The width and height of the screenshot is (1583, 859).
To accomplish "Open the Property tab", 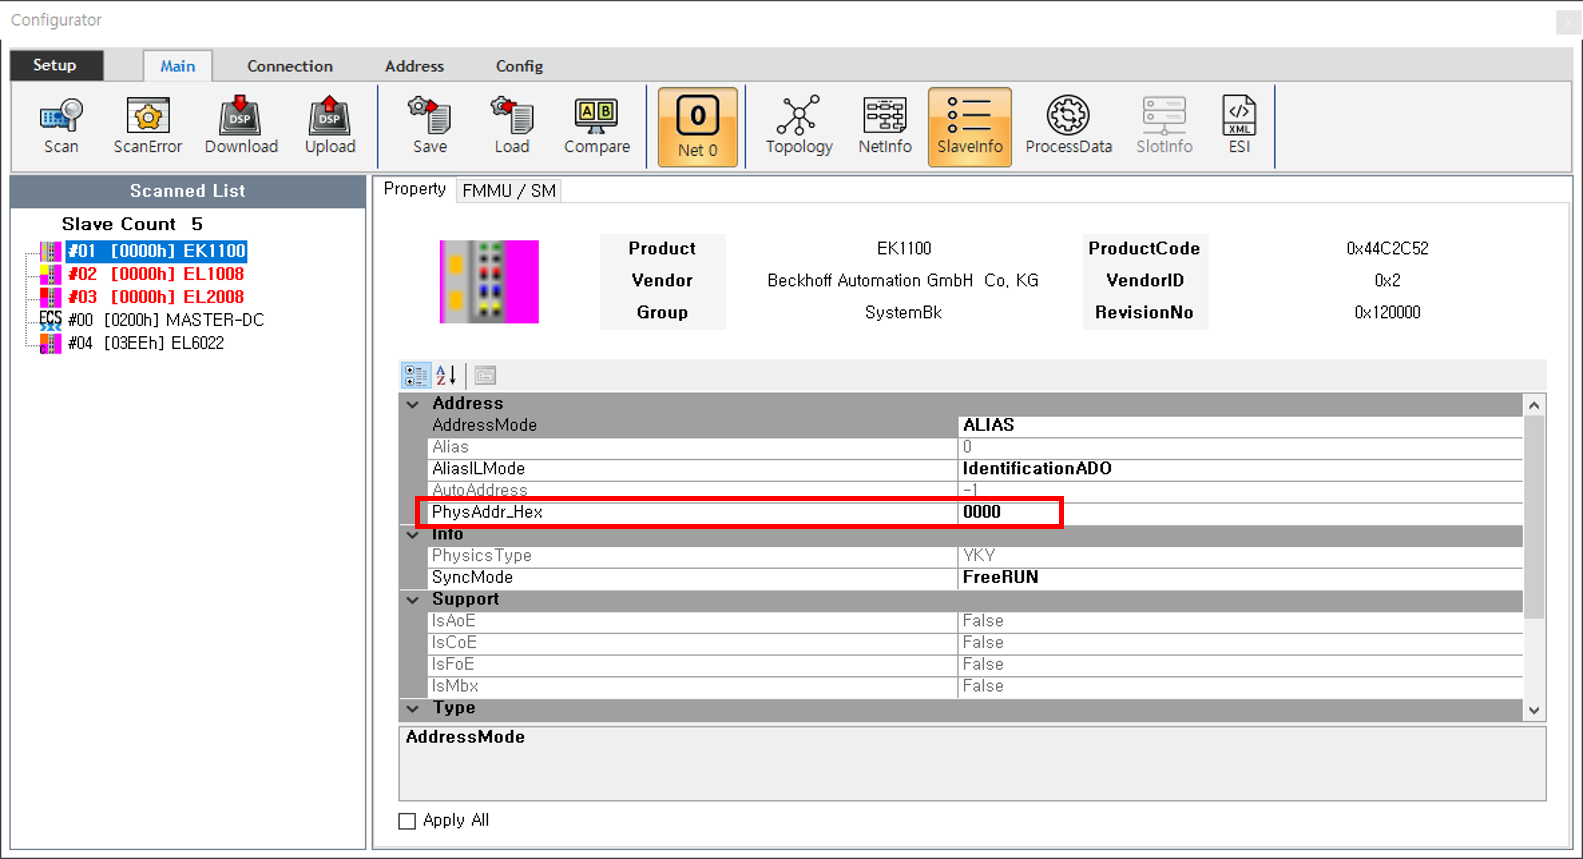I will [x=415, y=189].
